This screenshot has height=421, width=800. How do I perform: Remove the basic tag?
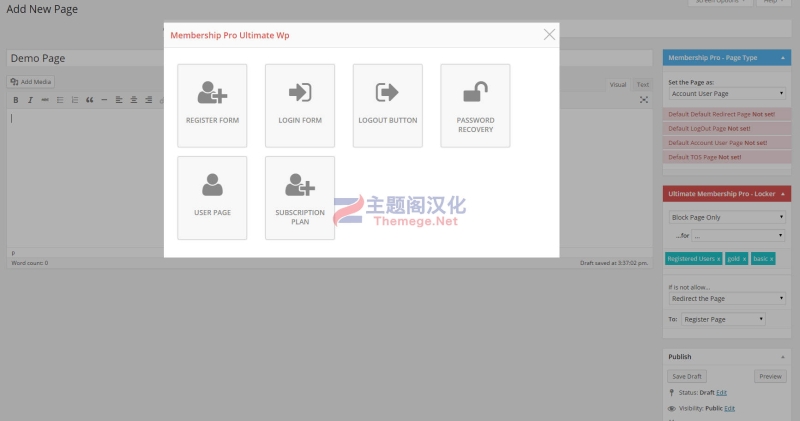click(771, 259)
